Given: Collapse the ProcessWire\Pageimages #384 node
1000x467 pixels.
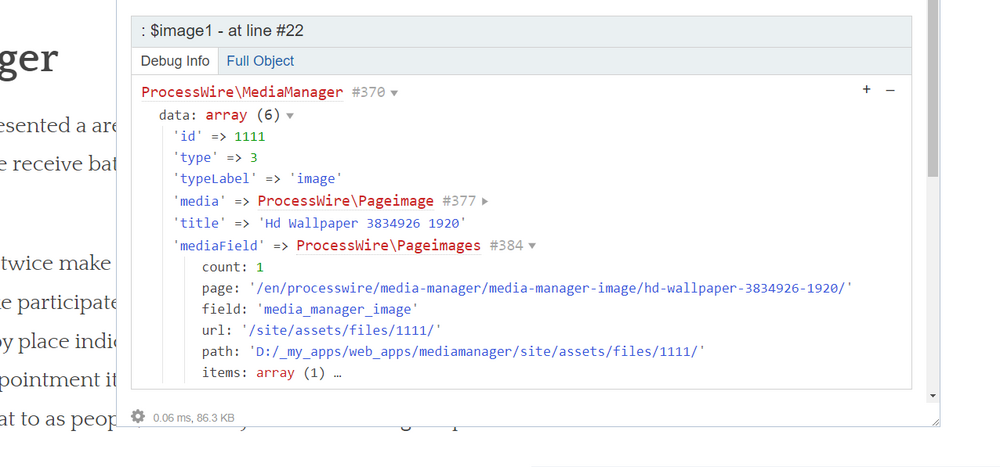Looking at the screenshot, I should 532,246.
